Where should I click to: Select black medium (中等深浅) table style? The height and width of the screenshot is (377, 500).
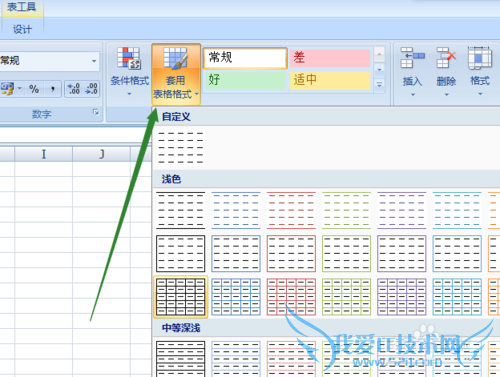pyautogui.click(x=180, y=358)
